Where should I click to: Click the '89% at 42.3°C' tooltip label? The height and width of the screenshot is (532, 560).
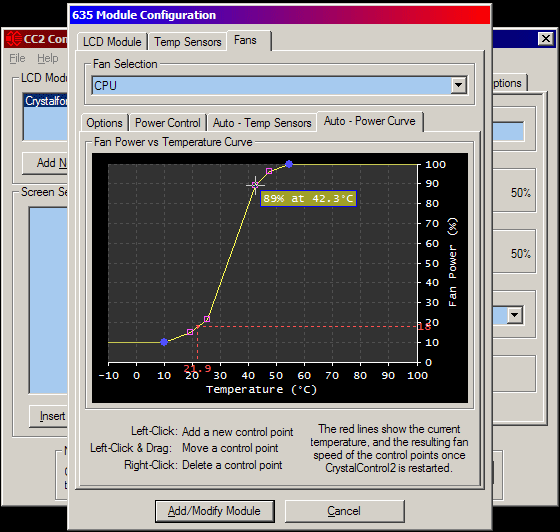click(x=308, y=199)
